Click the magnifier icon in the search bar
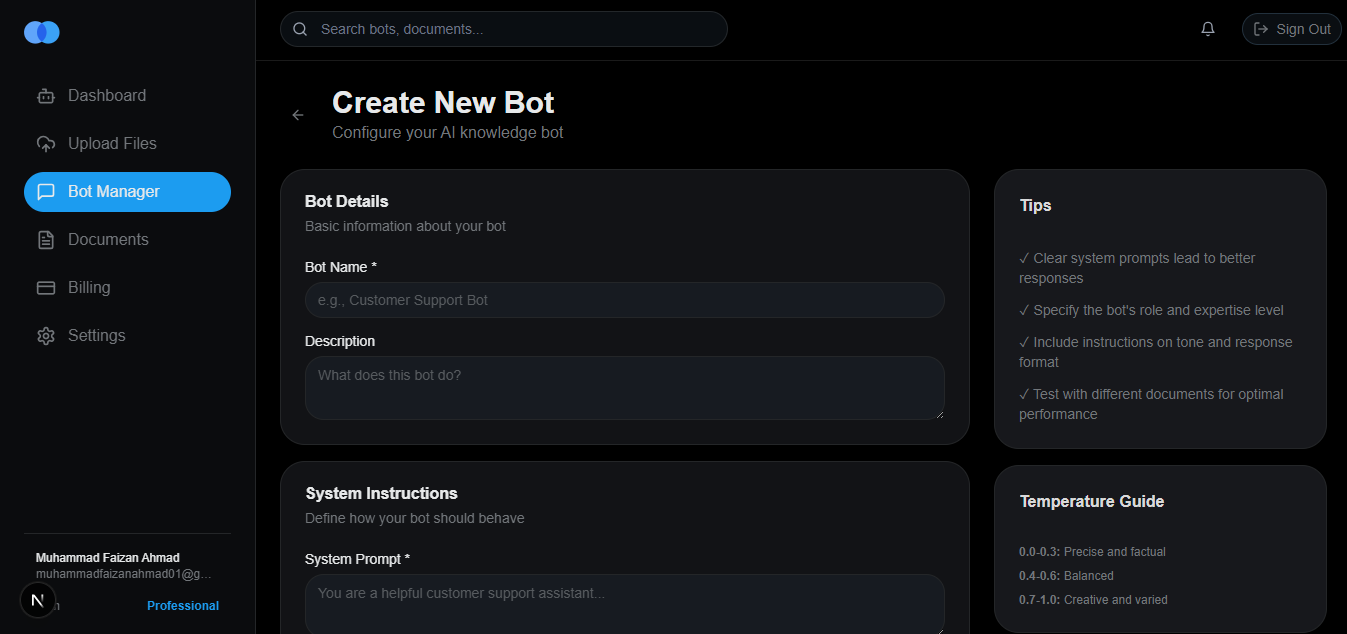 tap(300, 29)
